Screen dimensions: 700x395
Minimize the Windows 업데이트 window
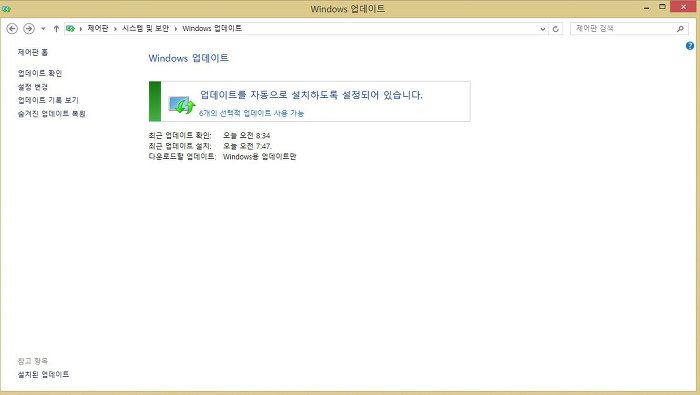[x=646, y=8]
